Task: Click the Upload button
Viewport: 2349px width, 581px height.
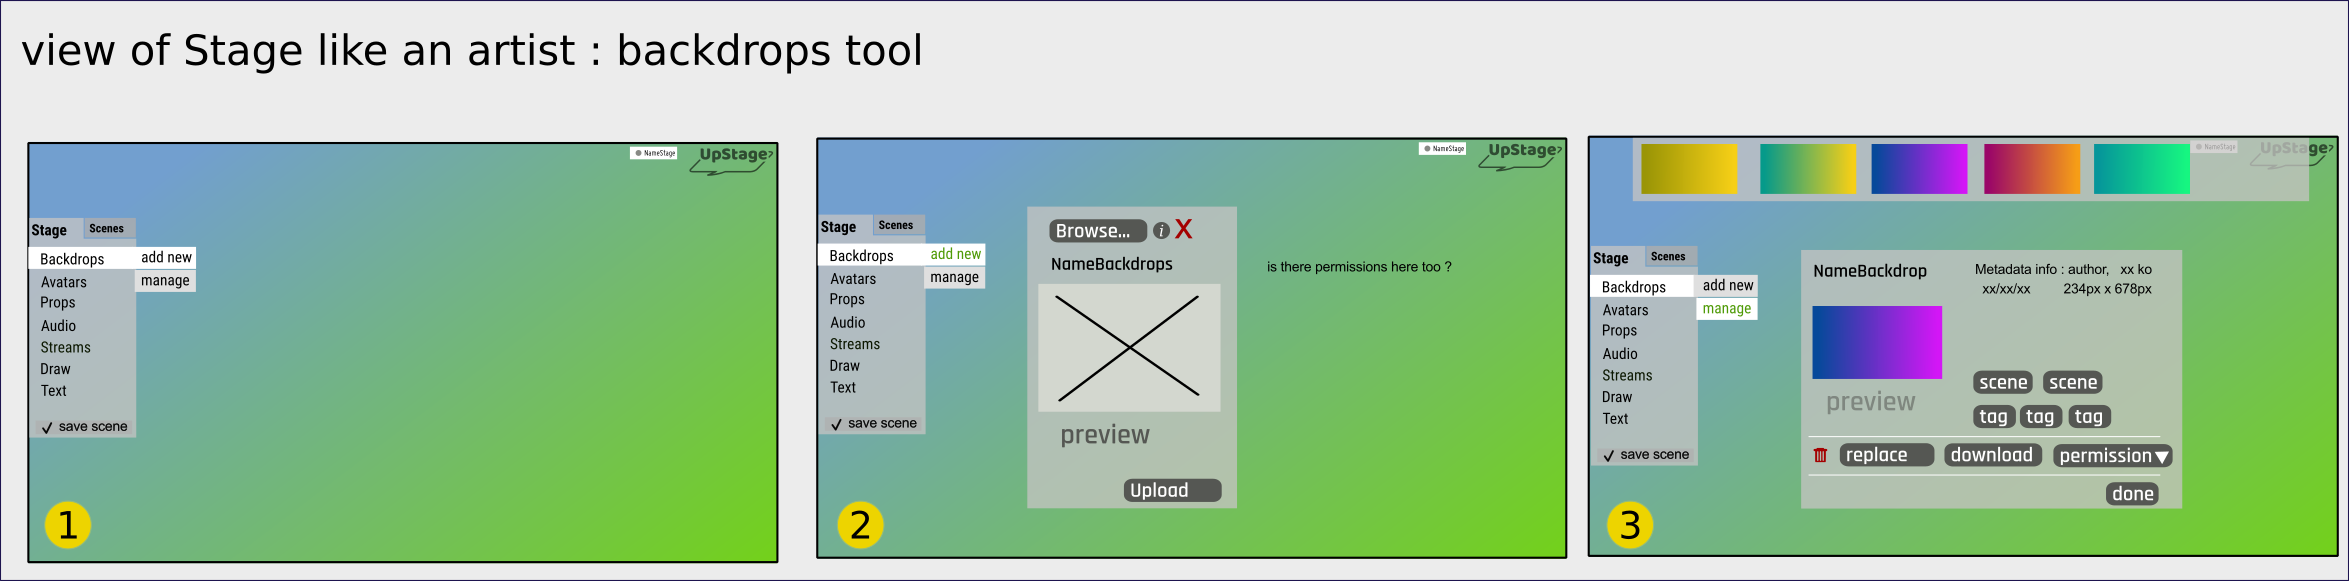Action: 1172,490
